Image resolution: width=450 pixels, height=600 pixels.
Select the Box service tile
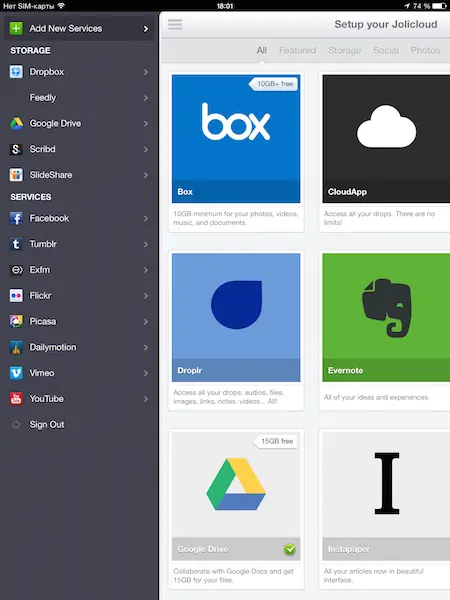pyautogui.click(x=236, y=152)
